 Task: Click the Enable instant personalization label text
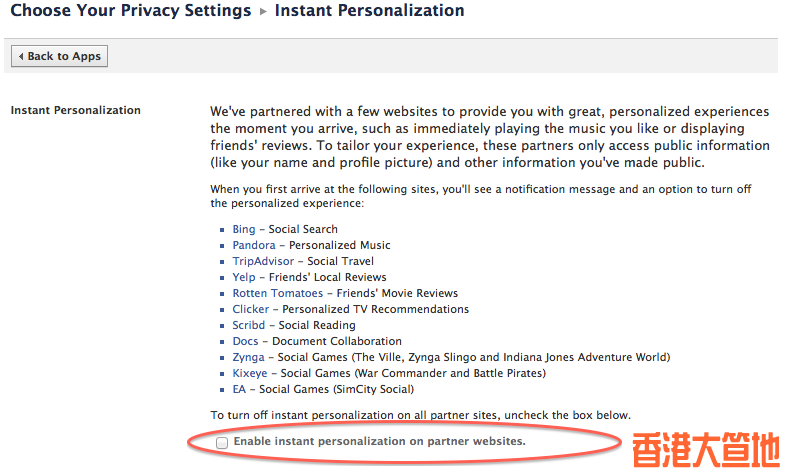379,441
